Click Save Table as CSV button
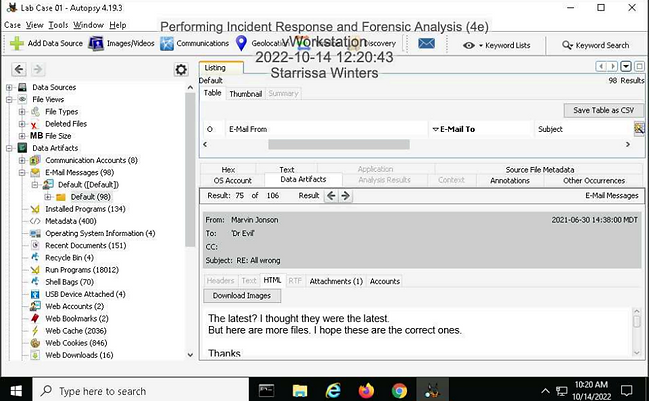This screenshot has height=401, width=649. (x=603, y=110)
